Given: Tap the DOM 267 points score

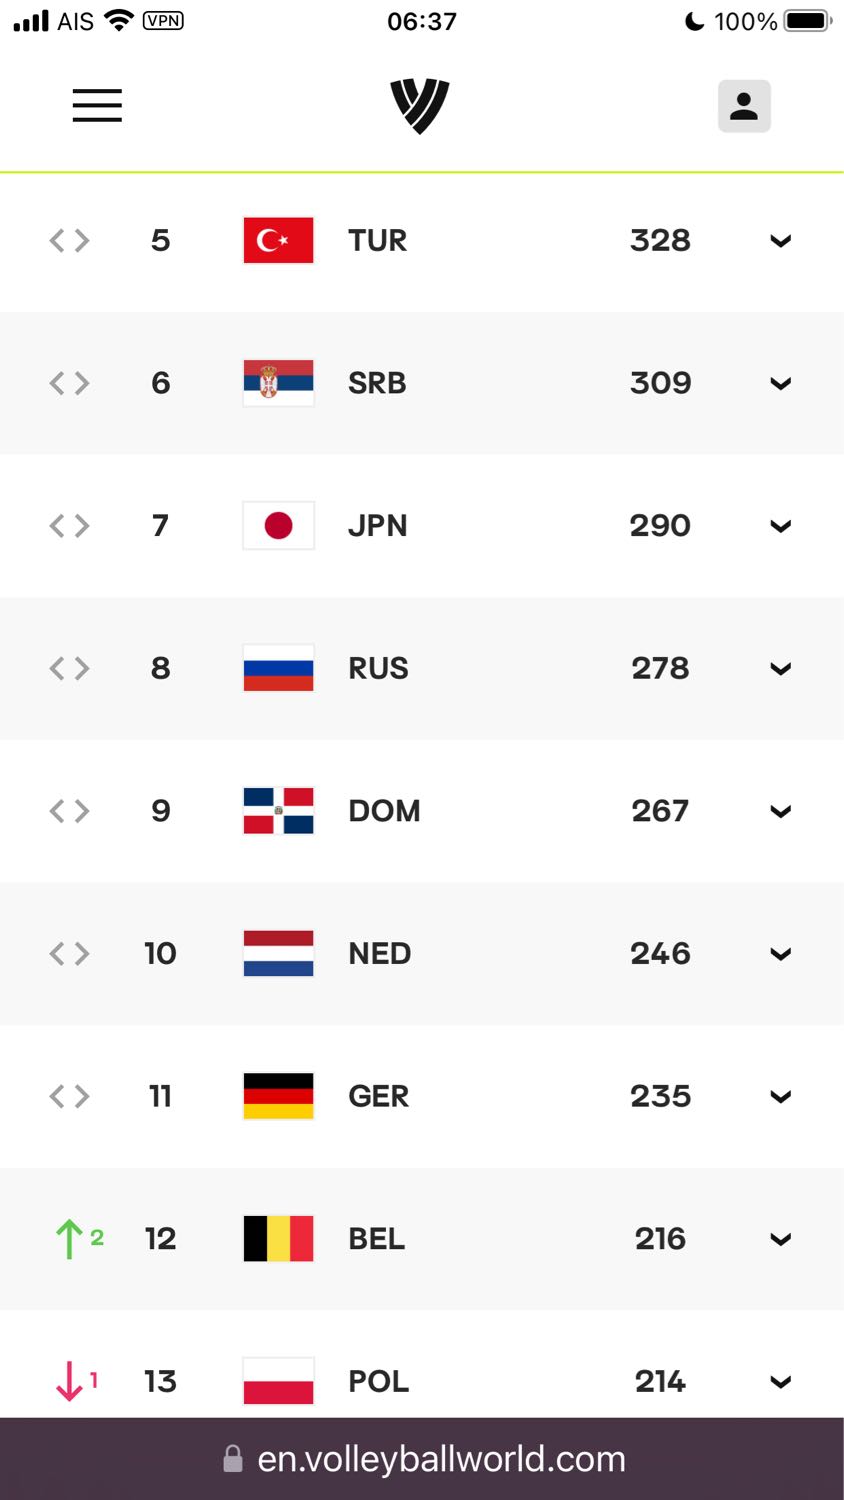Looking at the screenshot, I should pos(660,811).
